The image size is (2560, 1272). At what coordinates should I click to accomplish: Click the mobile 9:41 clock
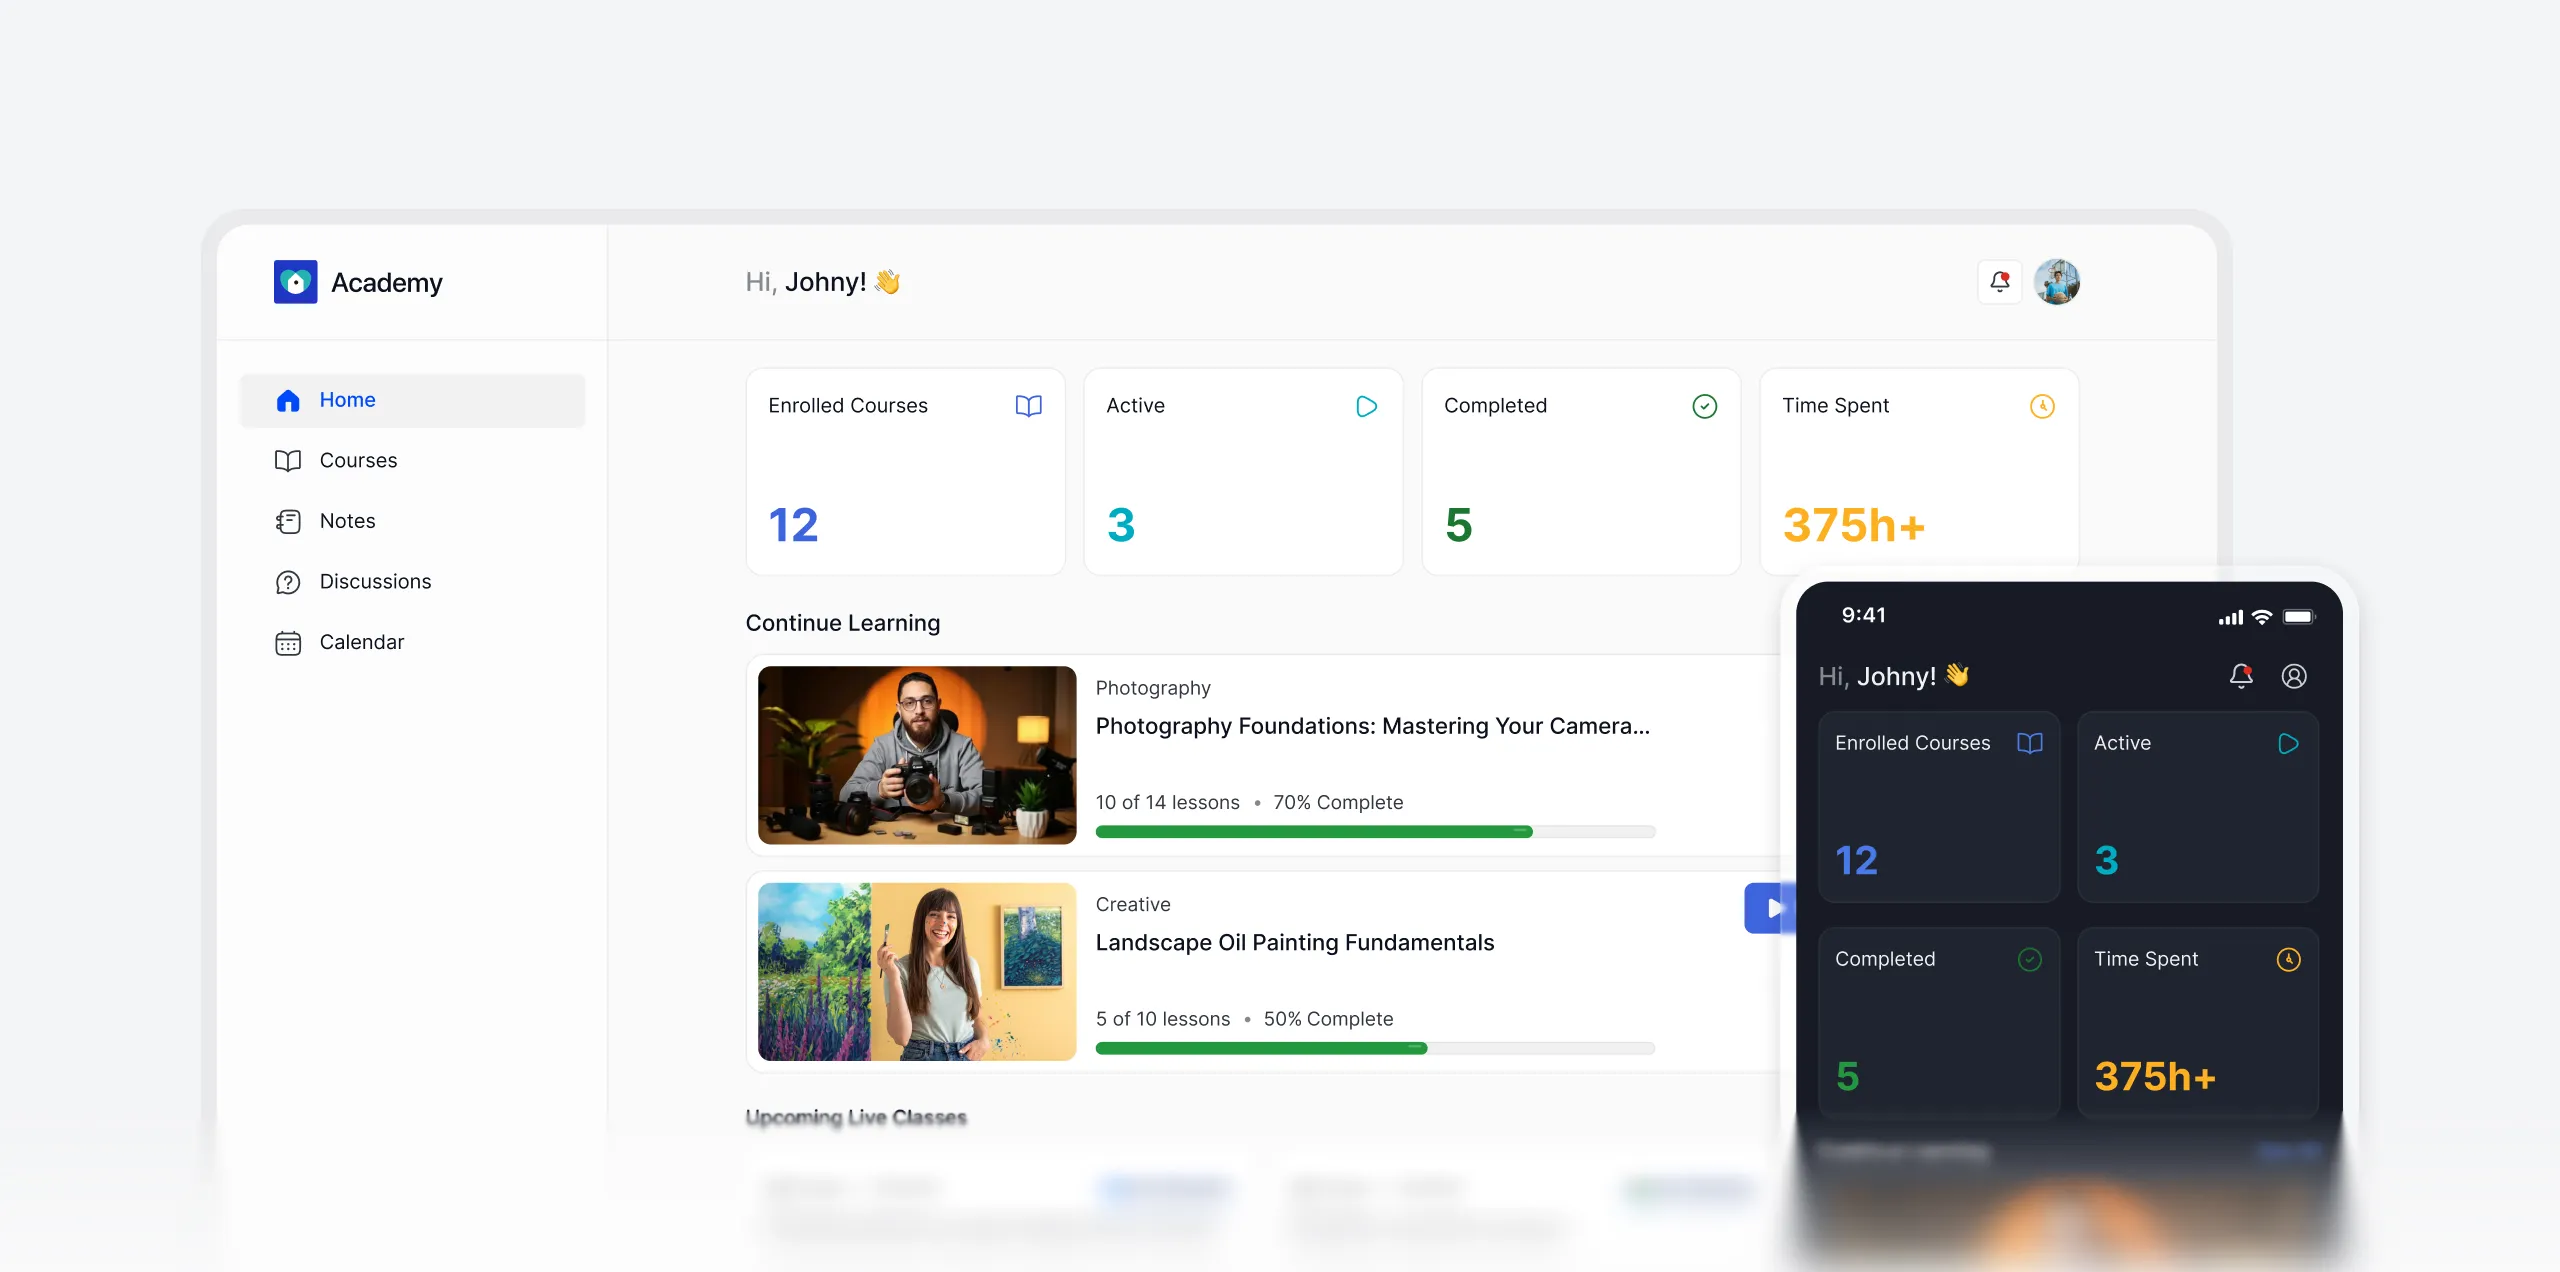(1864, 615)
